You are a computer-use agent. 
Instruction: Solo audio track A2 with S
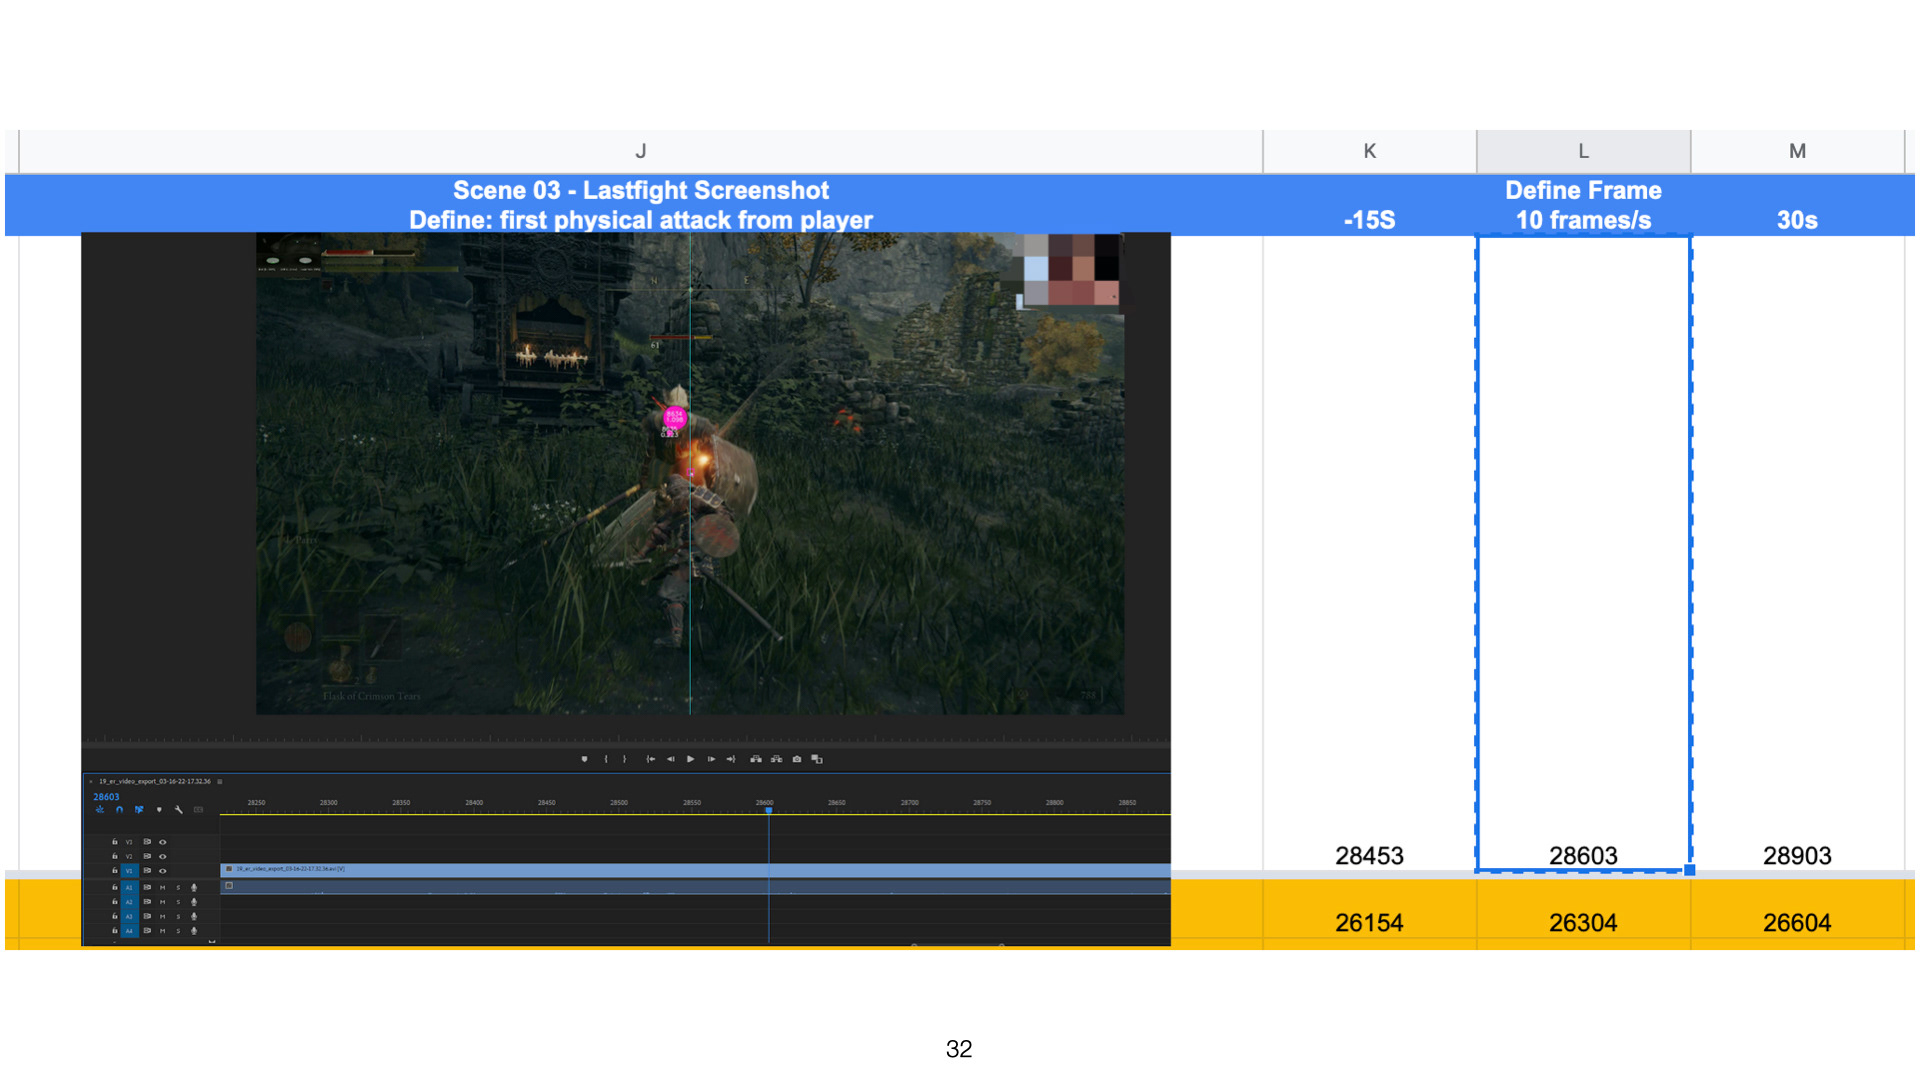coord(179,902)
